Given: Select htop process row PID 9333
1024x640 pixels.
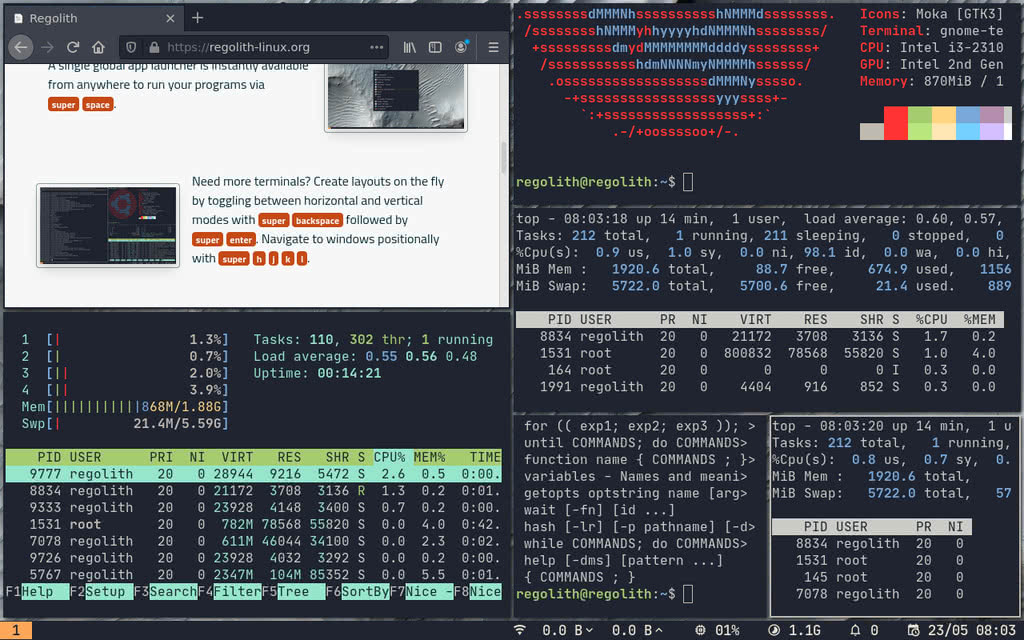Looking at the screenshot, I should point(253,507).
